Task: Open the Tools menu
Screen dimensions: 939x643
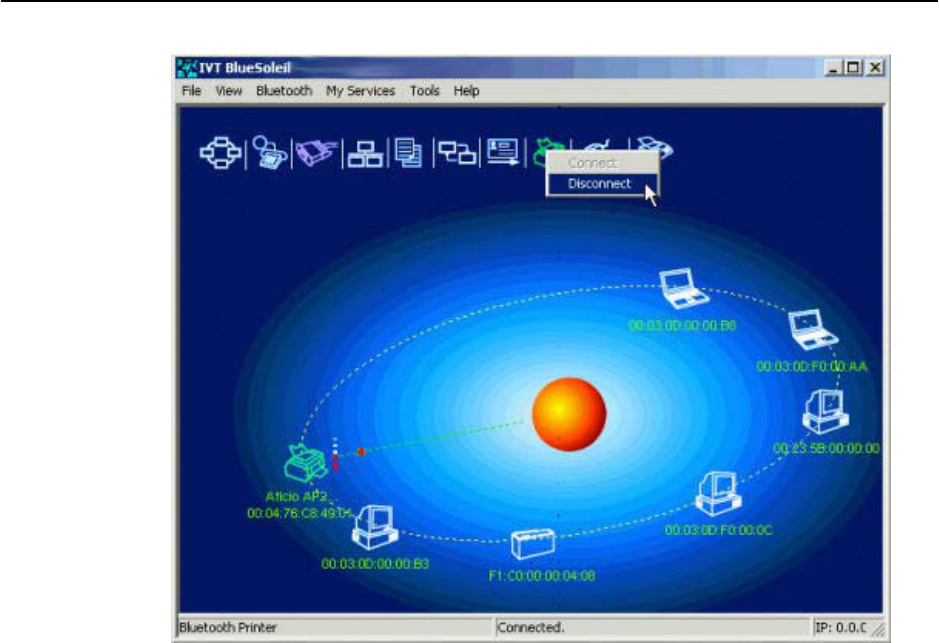Action: (425, 91)
